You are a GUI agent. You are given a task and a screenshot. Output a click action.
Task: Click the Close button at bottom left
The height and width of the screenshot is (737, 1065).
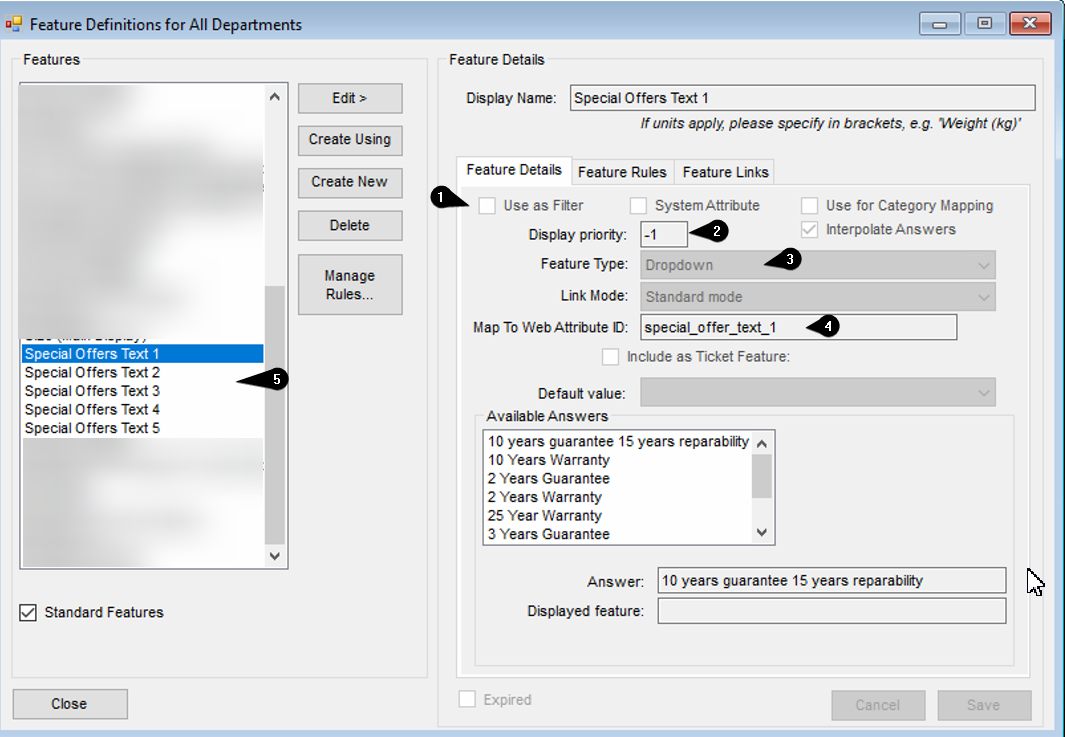pos(69,704)
